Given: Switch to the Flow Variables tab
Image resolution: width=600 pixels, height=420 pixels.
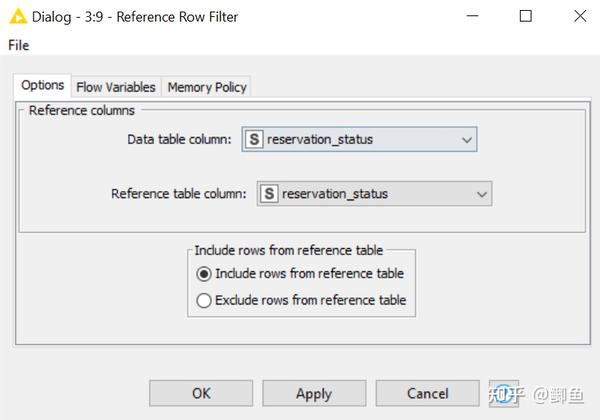Looking at the screenshot, I should 116,87.
